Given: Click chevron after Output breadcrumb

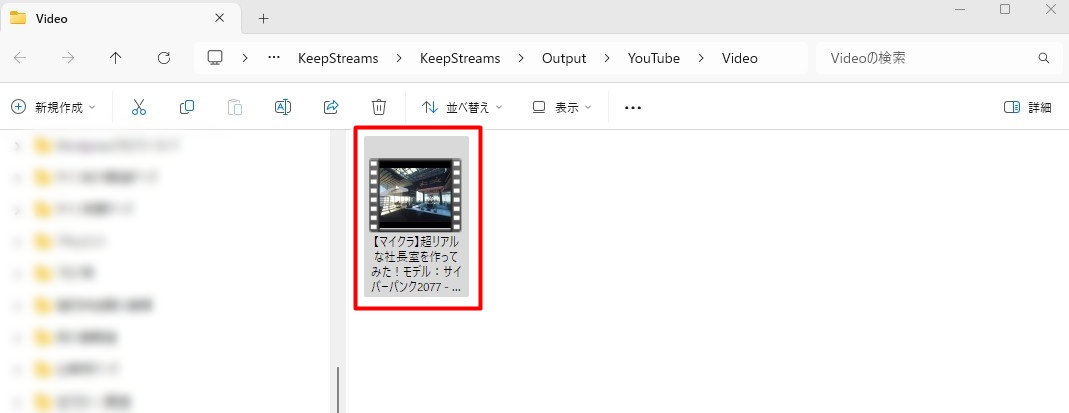Looking at the screenshot, I should point(607,59).
